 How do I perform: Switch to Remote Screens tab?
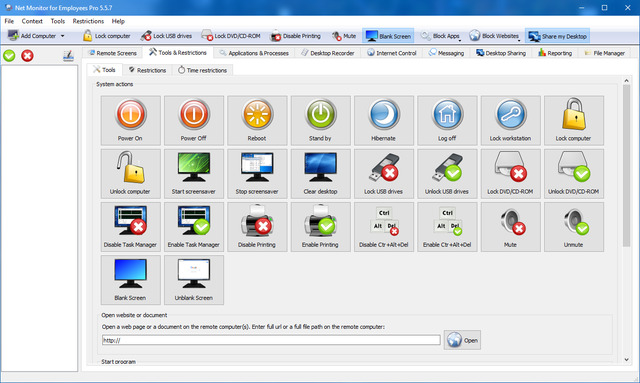(112, 53)
